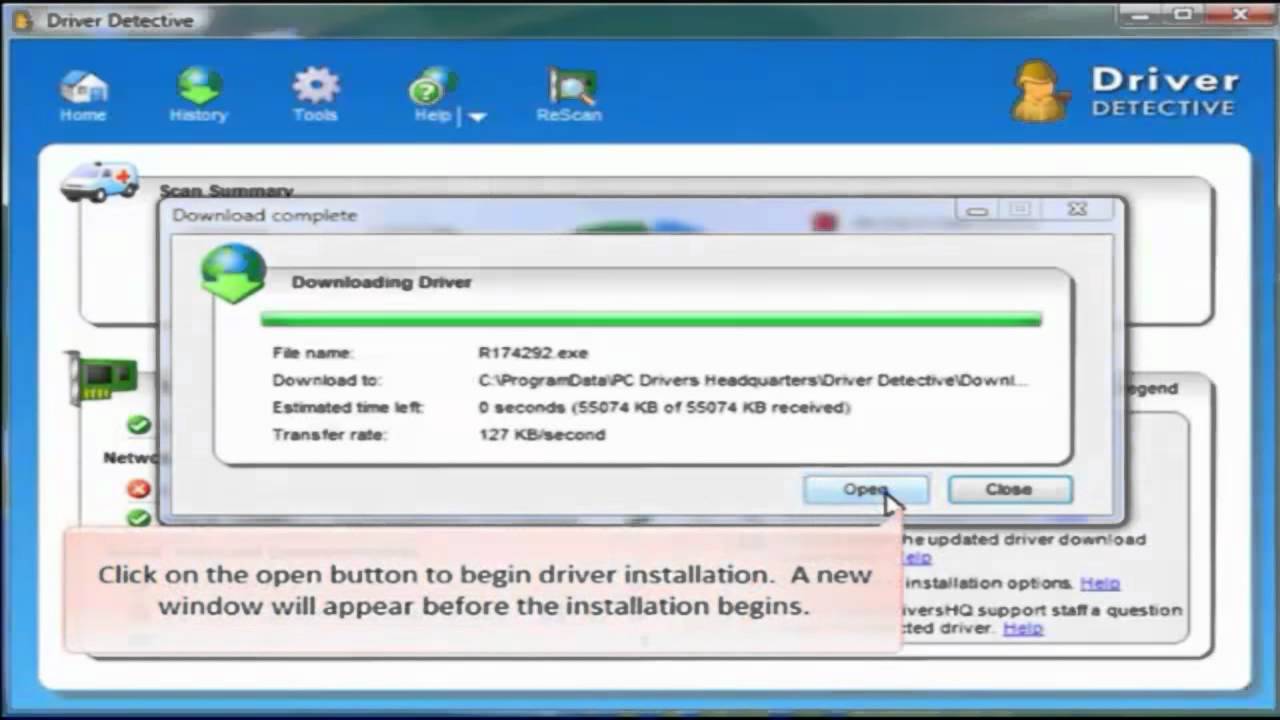This screenshot has width=1280, height=720.
Task: Minimize the Download complete dialog
Action: [x=977, y=210]
